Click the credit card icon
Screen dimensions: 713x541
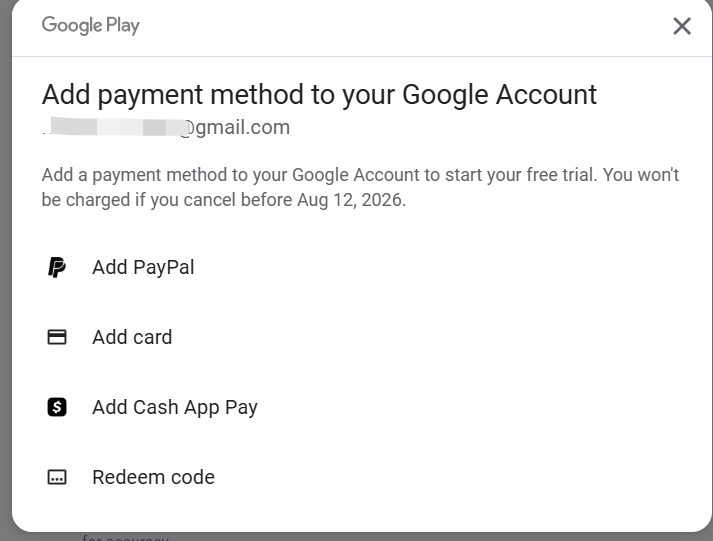[x=57, y=337]
